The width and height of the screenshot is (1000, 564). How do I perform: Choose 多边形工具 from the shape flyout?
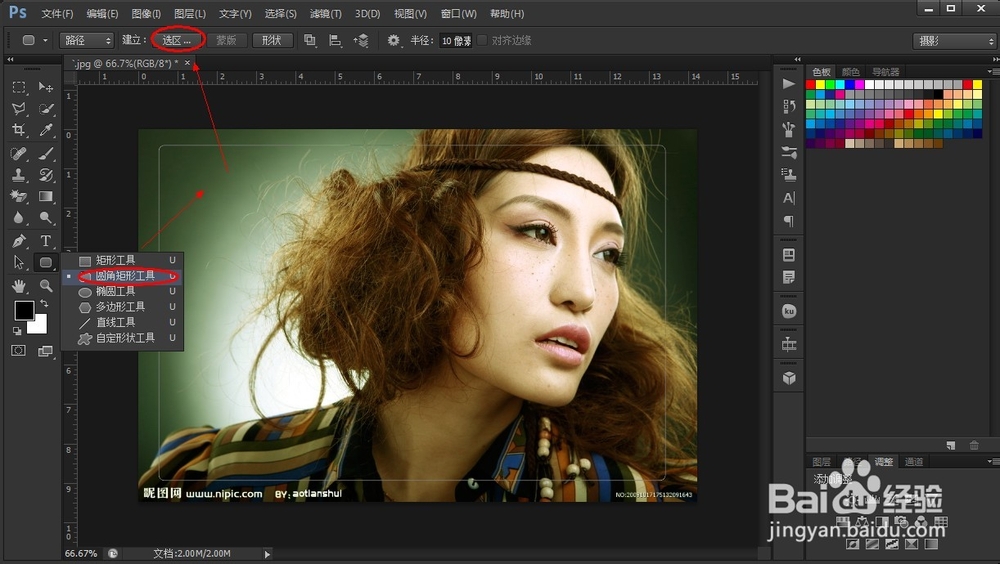pos(120,307)
